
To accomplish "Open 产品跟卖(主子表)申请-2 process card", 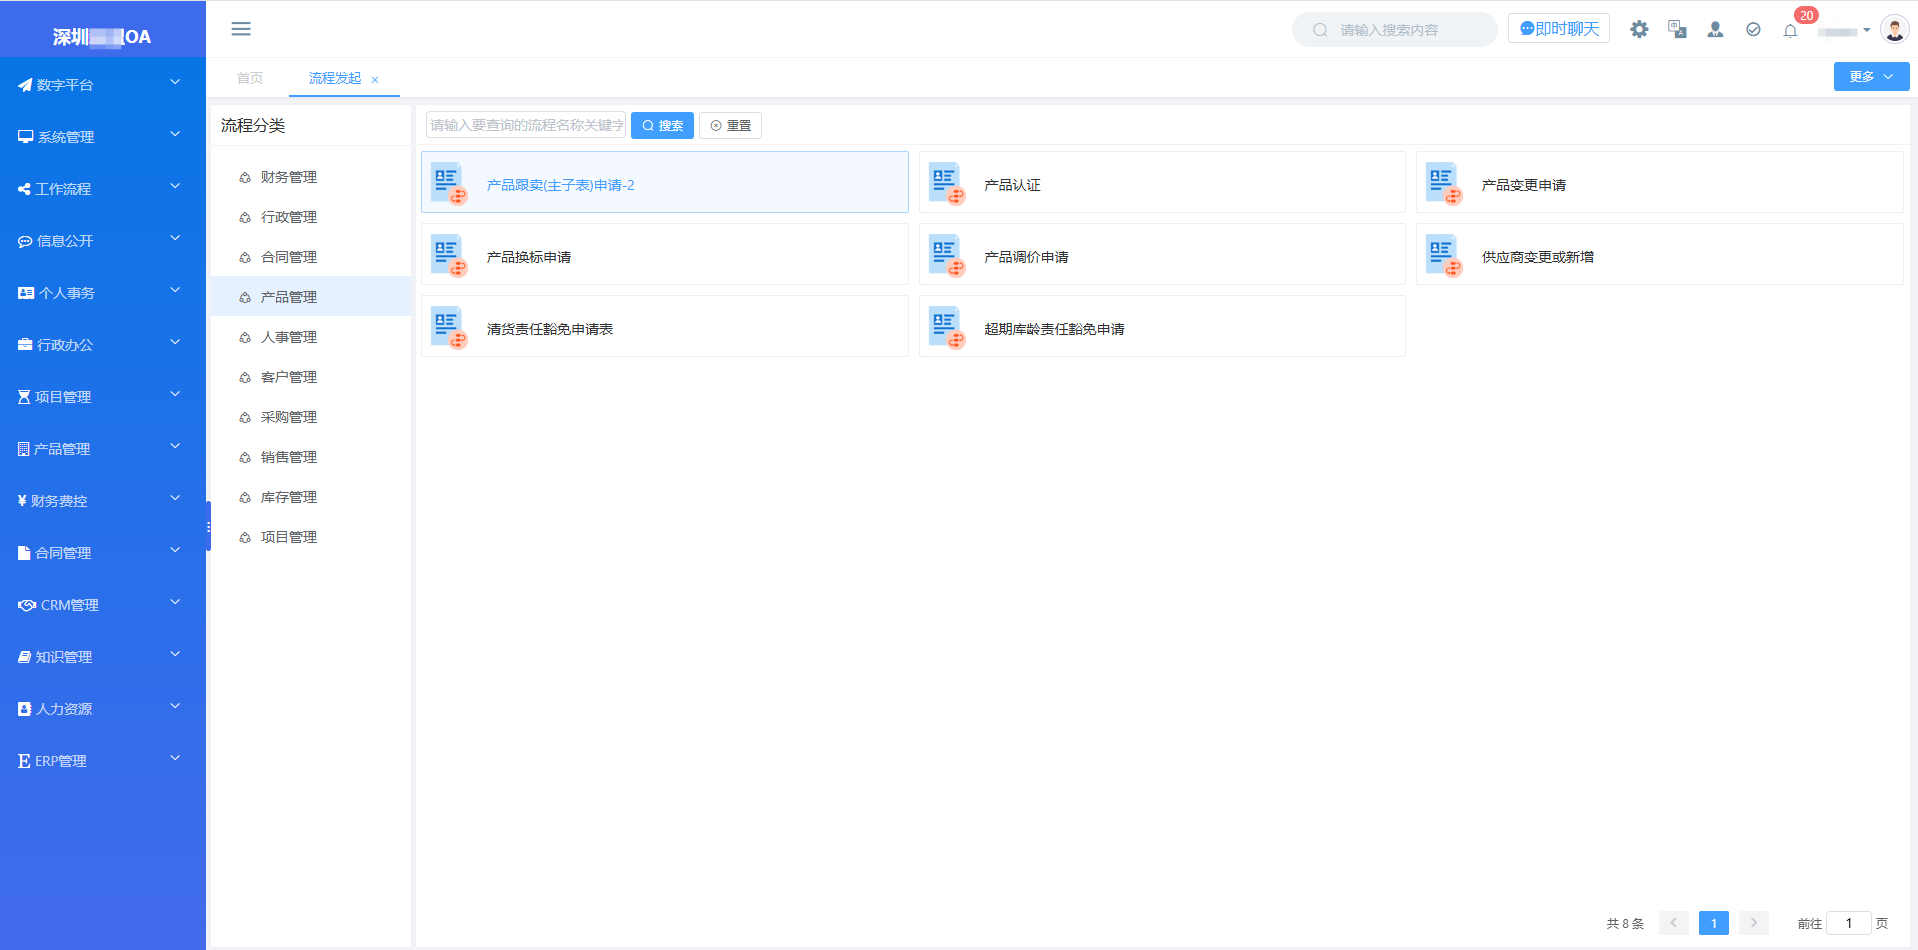I will 665,182.
